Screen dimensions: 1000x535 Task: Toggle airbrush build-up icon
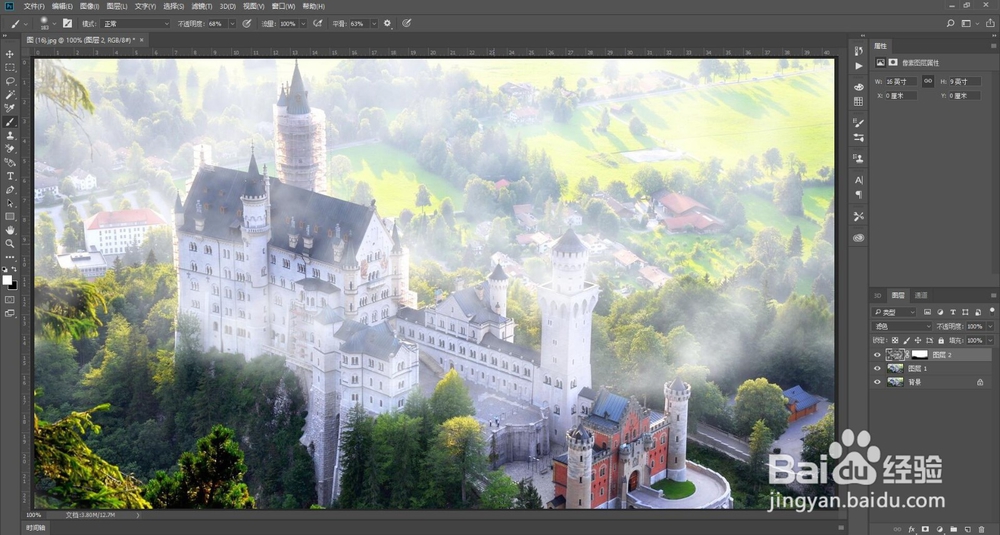[318, 24]
